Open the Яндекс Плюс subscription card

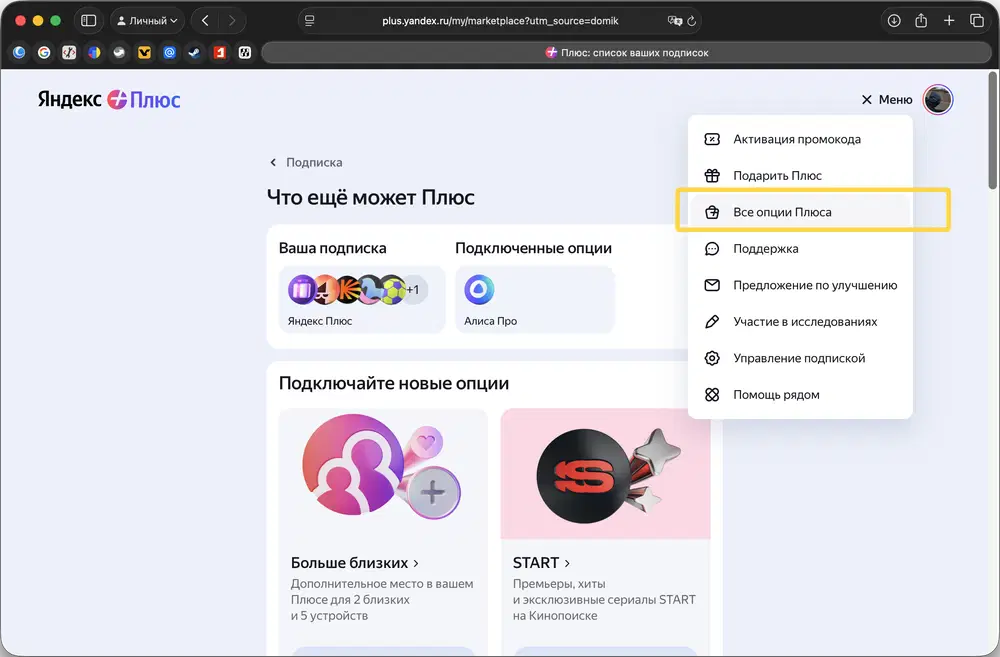click(x=362, y=300)
